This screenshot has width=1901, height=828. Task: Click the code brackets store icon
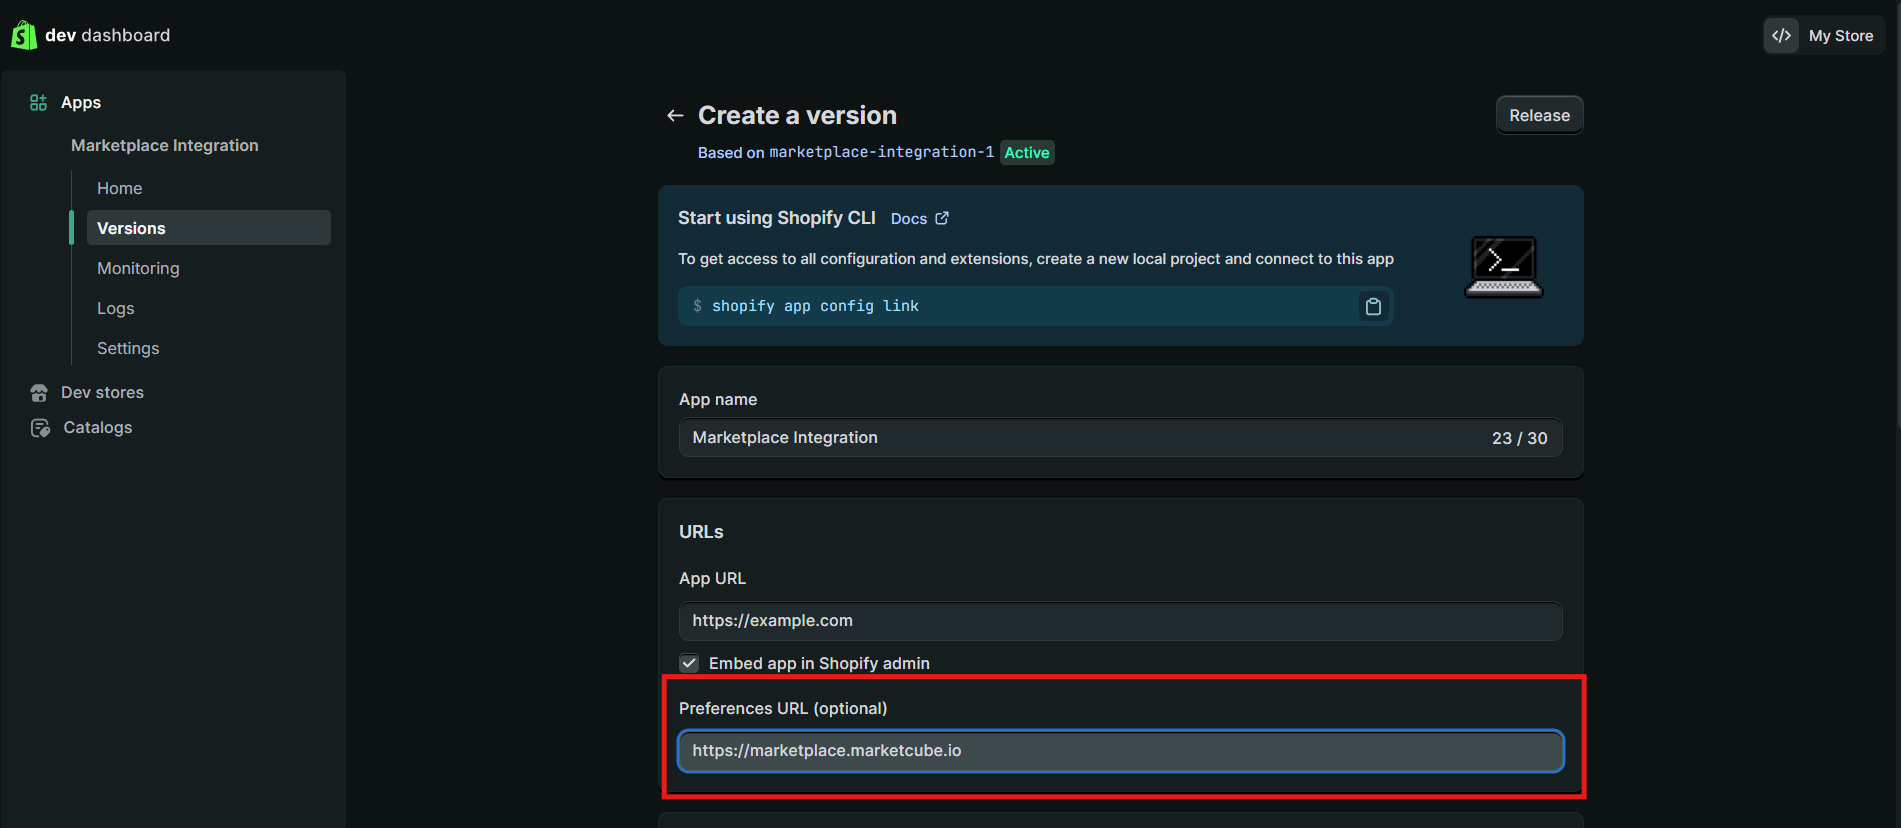pyautogui.click(x=1781, y=35)
